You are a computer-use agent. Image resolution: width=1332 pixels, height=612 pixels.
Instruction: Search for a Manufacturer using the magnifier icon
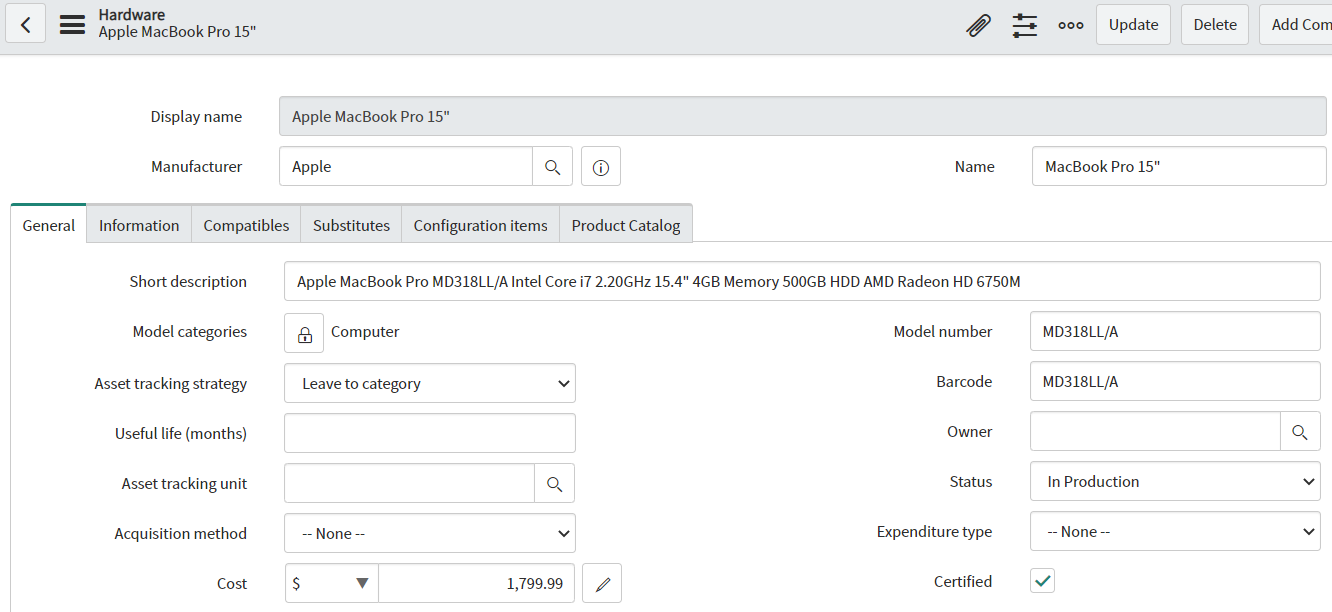[552, 166]
